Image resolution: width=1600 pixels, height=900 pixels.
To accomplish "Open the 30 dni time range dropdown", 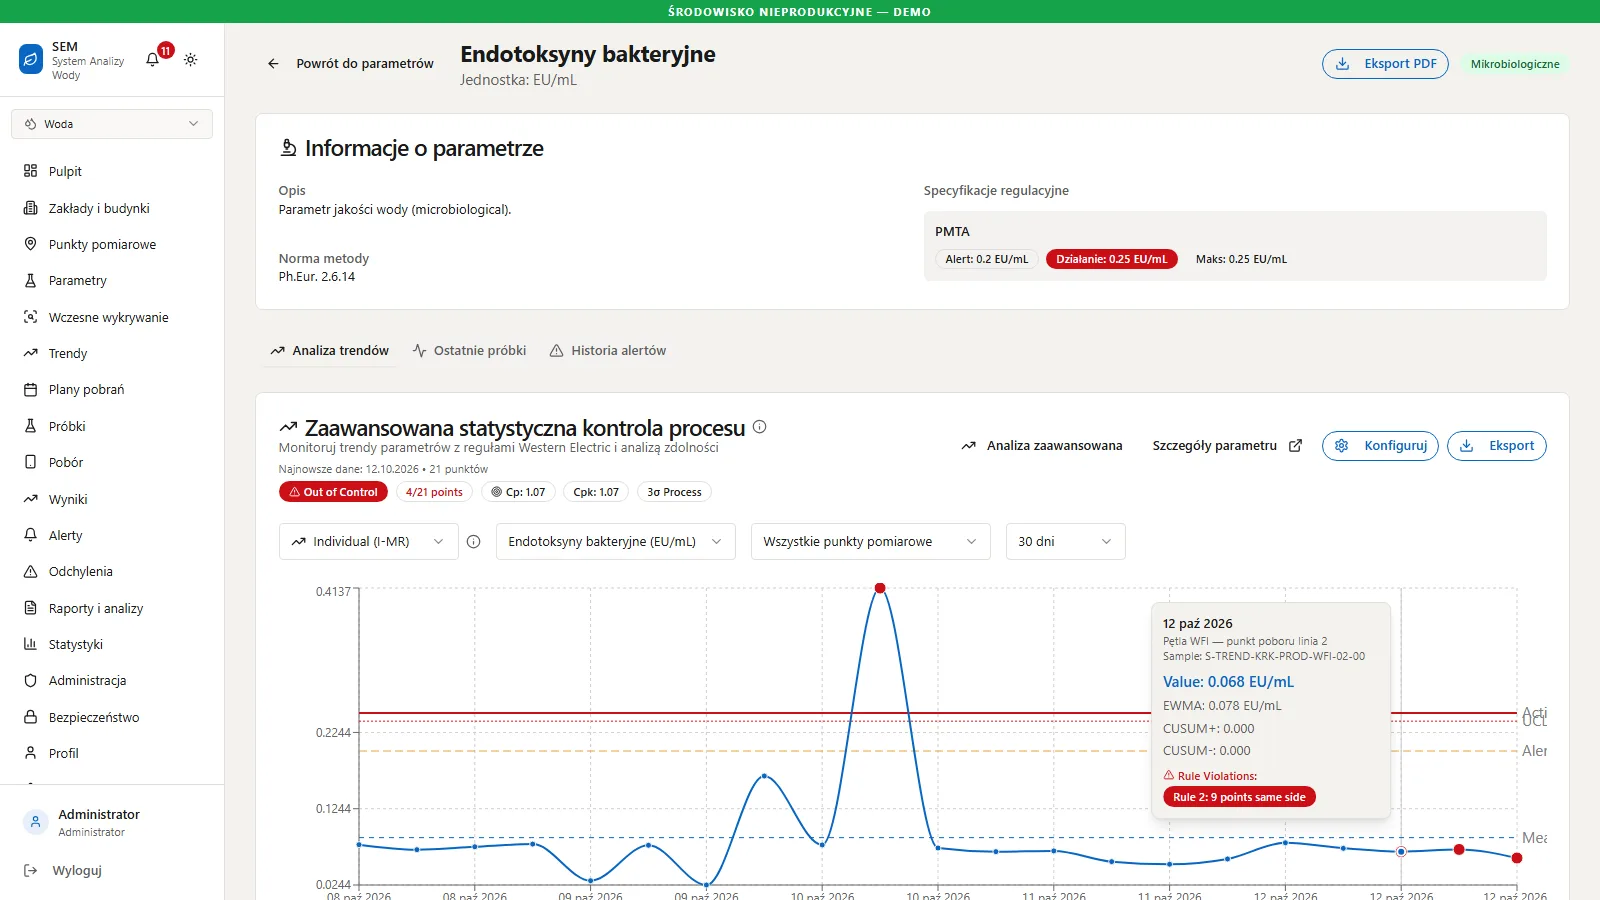I will 1065,542.
